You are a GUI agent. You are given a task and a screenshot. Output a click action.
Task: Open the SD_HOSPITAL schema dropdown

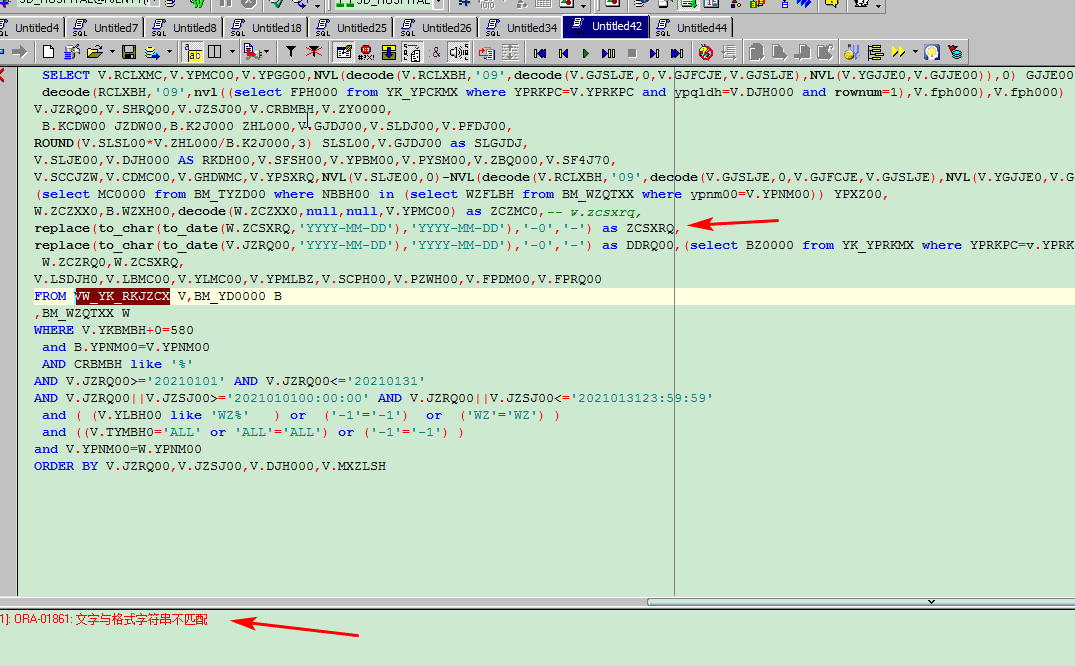coord(439,3)
